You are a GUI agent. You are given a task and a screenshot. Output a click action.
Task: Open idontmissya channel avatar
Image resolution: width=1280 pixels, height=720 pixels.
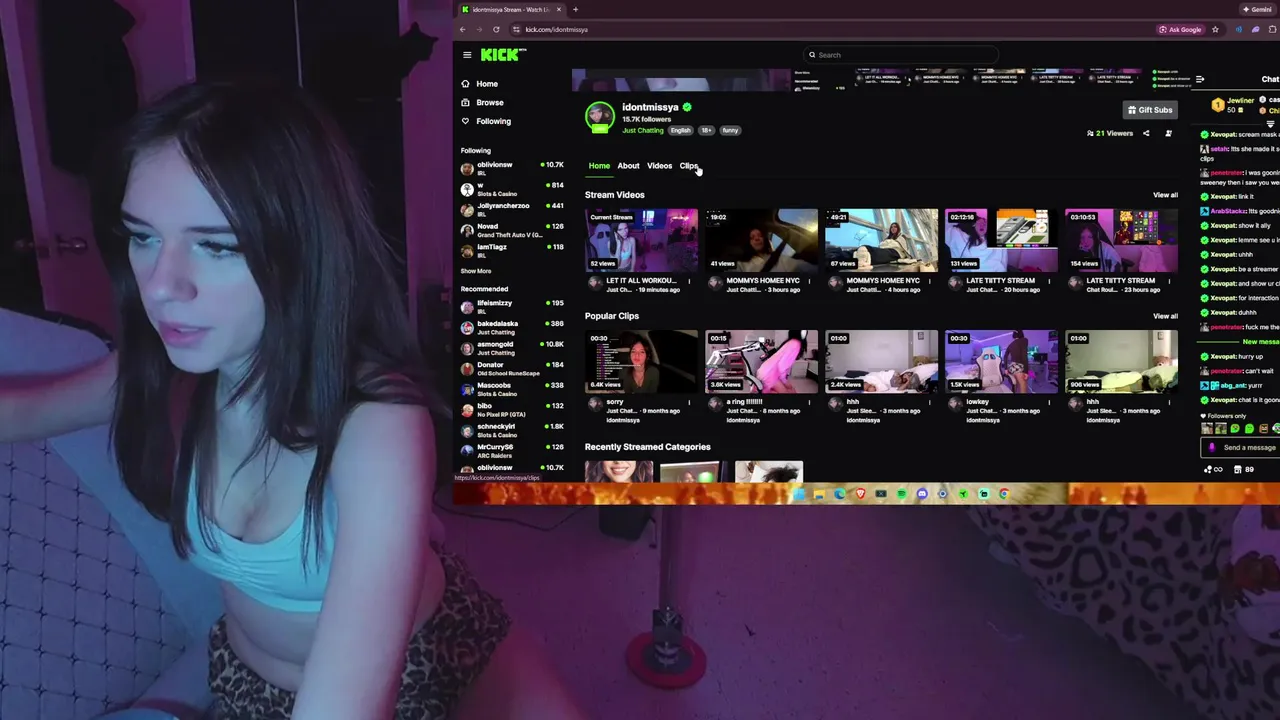click(600, 117)
